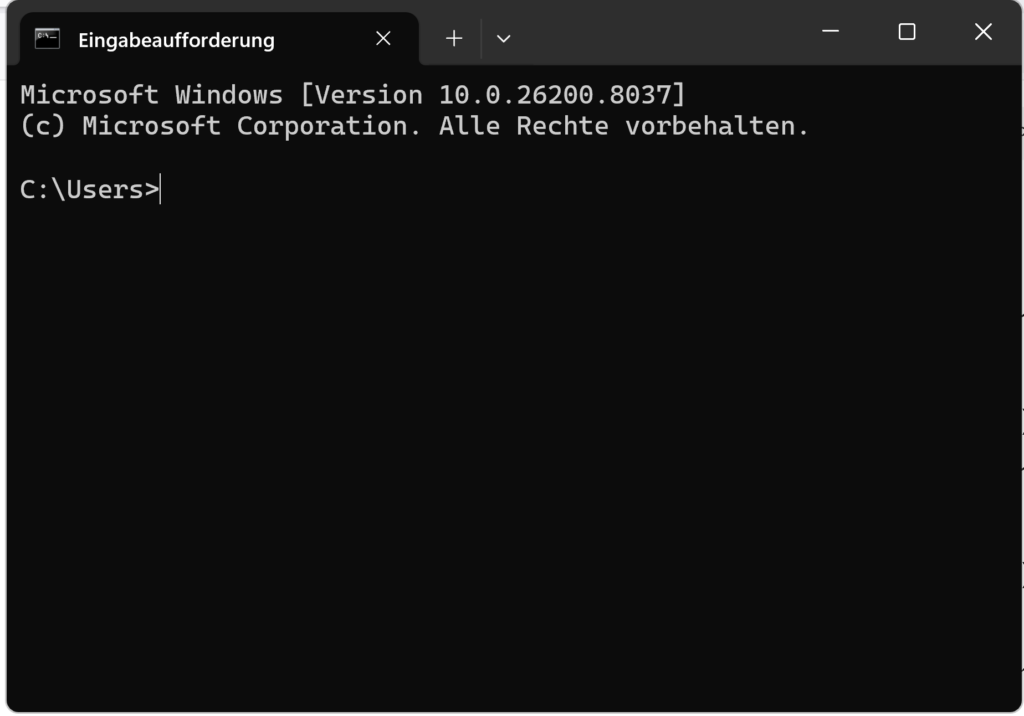Place cursor at the blinking text cursor
Image resolution: width=1024 pixels, height=716 pixels.
[161, 189]
